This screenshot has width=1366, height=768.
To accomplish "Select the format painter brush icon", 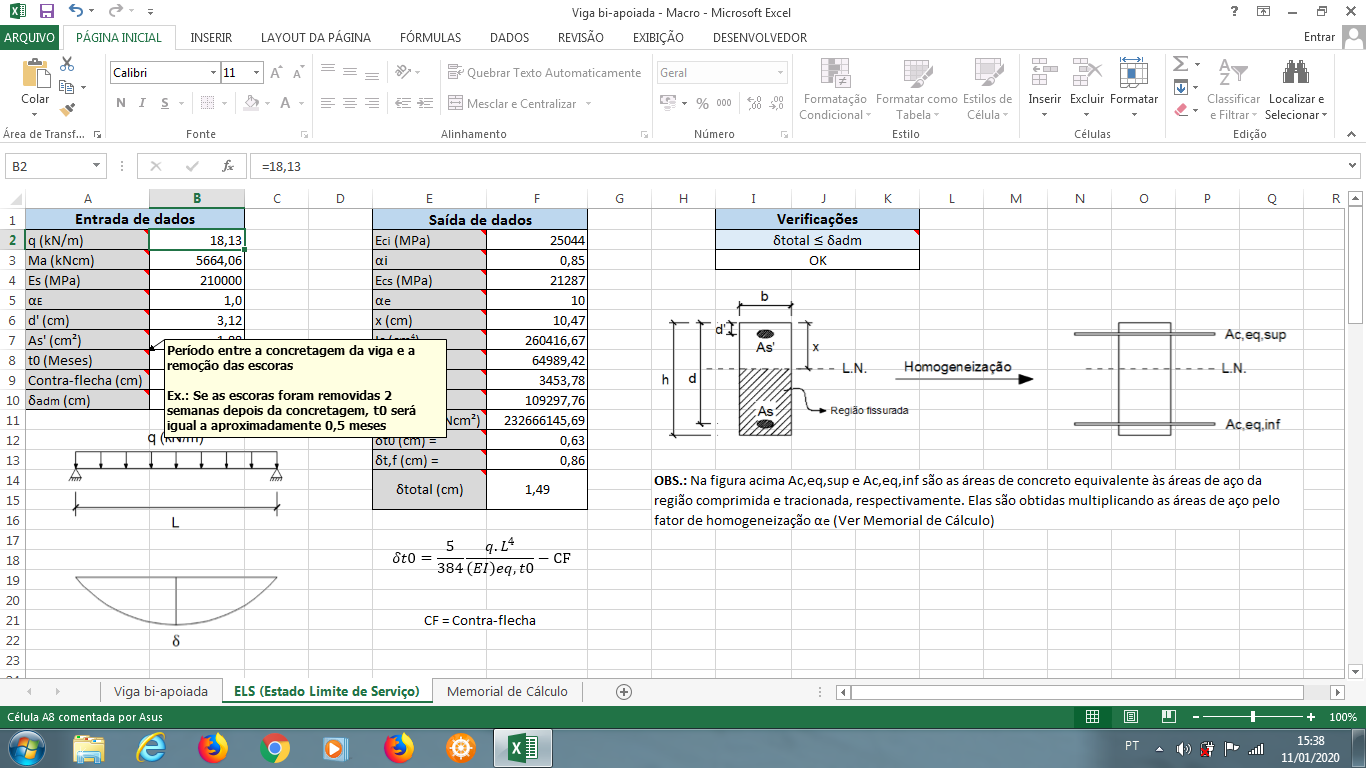I will coord(67,110).
